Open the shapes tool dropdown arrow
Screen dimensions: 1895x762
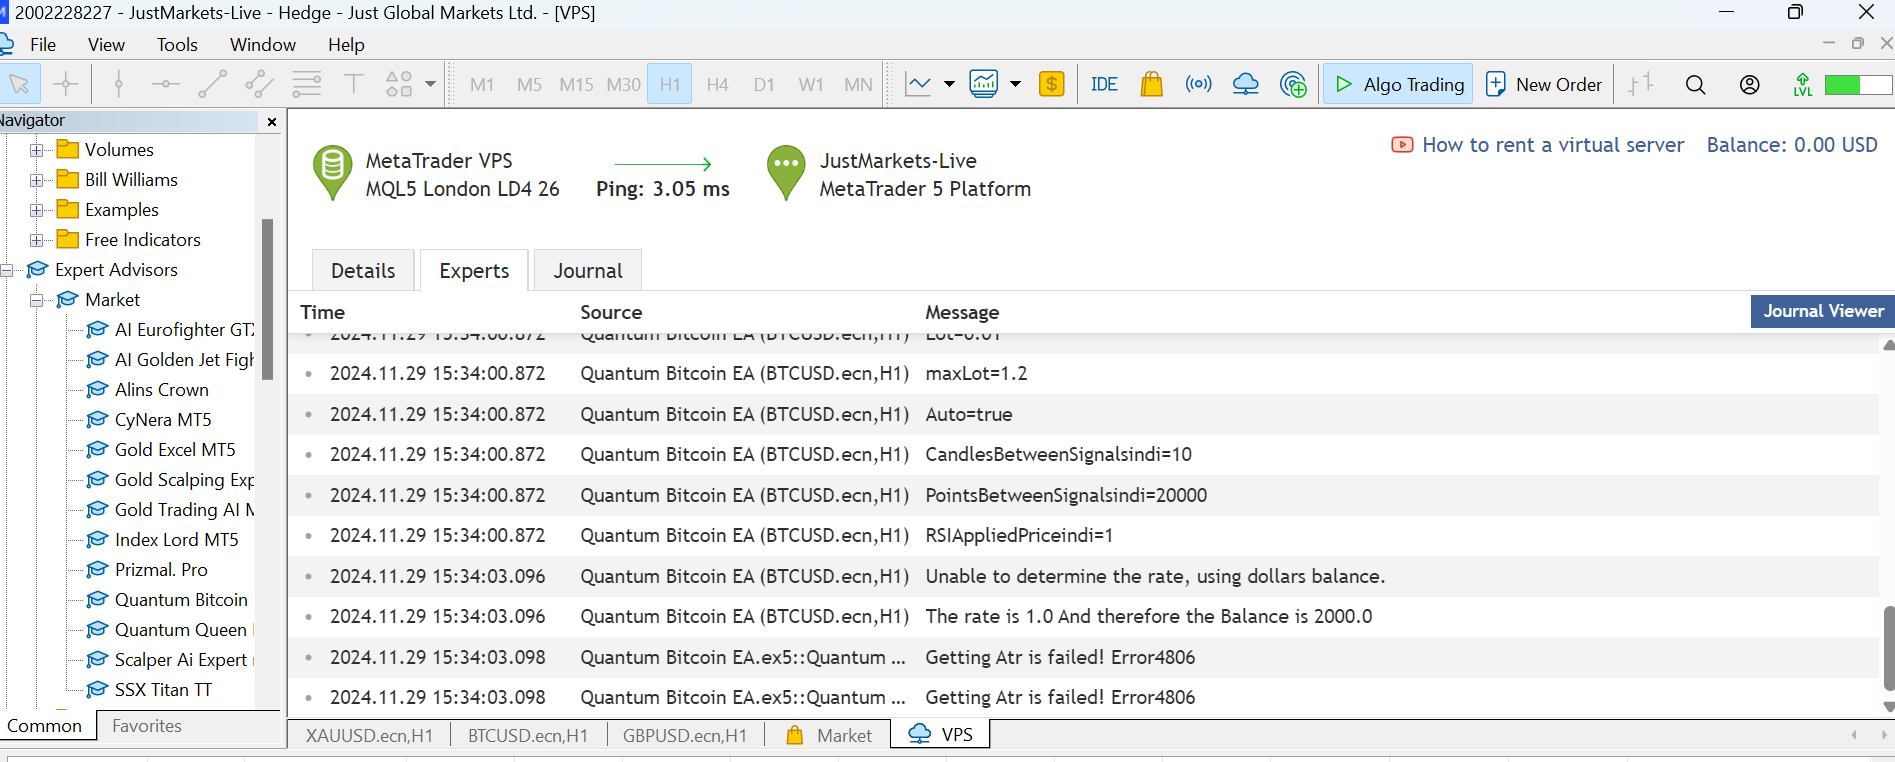point(431,84)
